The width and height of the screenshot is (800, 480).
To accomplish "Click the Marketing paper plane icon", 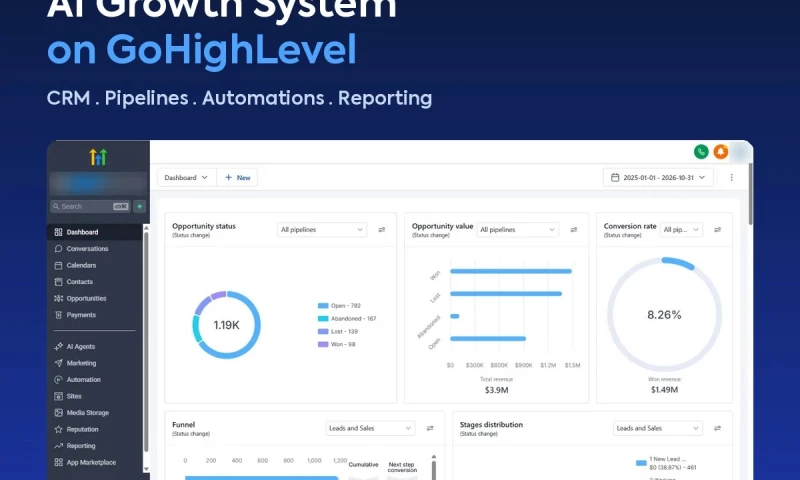I will (58, 363).
